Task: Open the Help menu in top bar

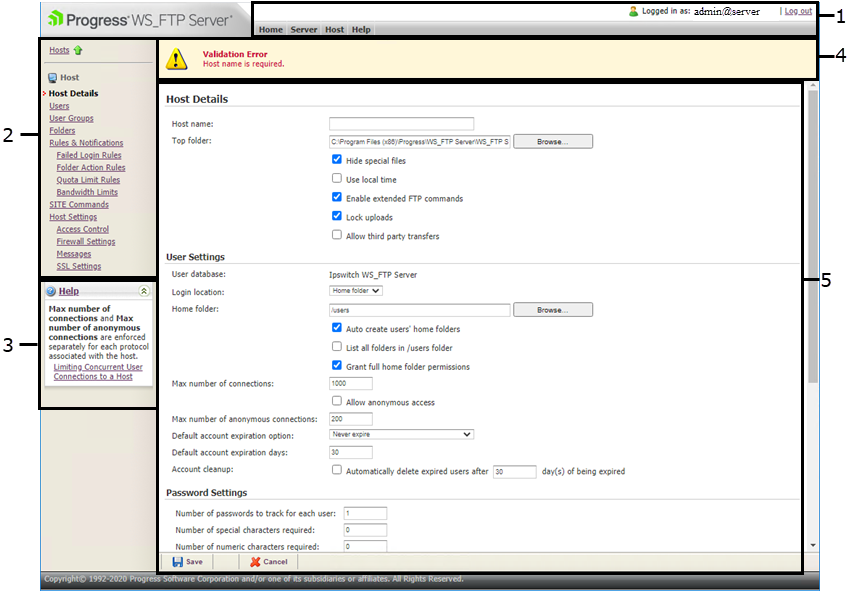Action: point(361,29)
